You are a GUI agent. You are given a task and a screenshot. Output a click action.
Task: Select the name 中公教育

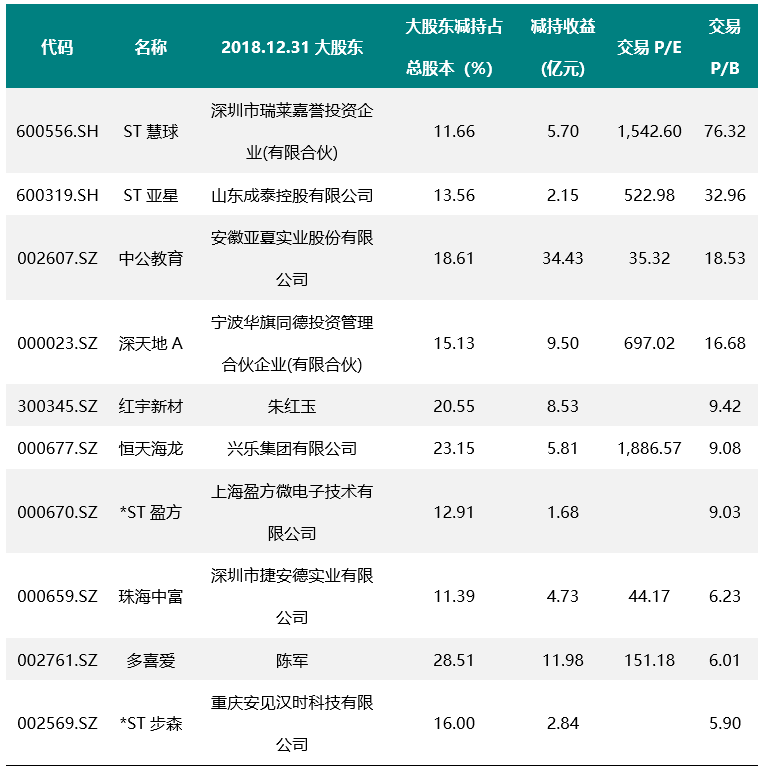[x=150, y=258]
